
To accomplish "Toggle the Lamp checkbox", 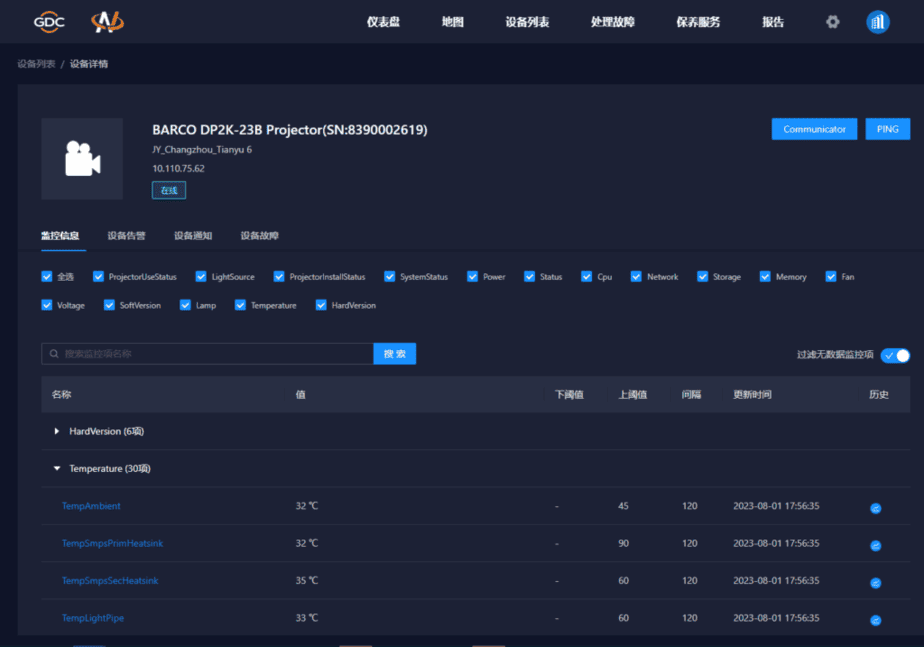I will coord(185,305).
